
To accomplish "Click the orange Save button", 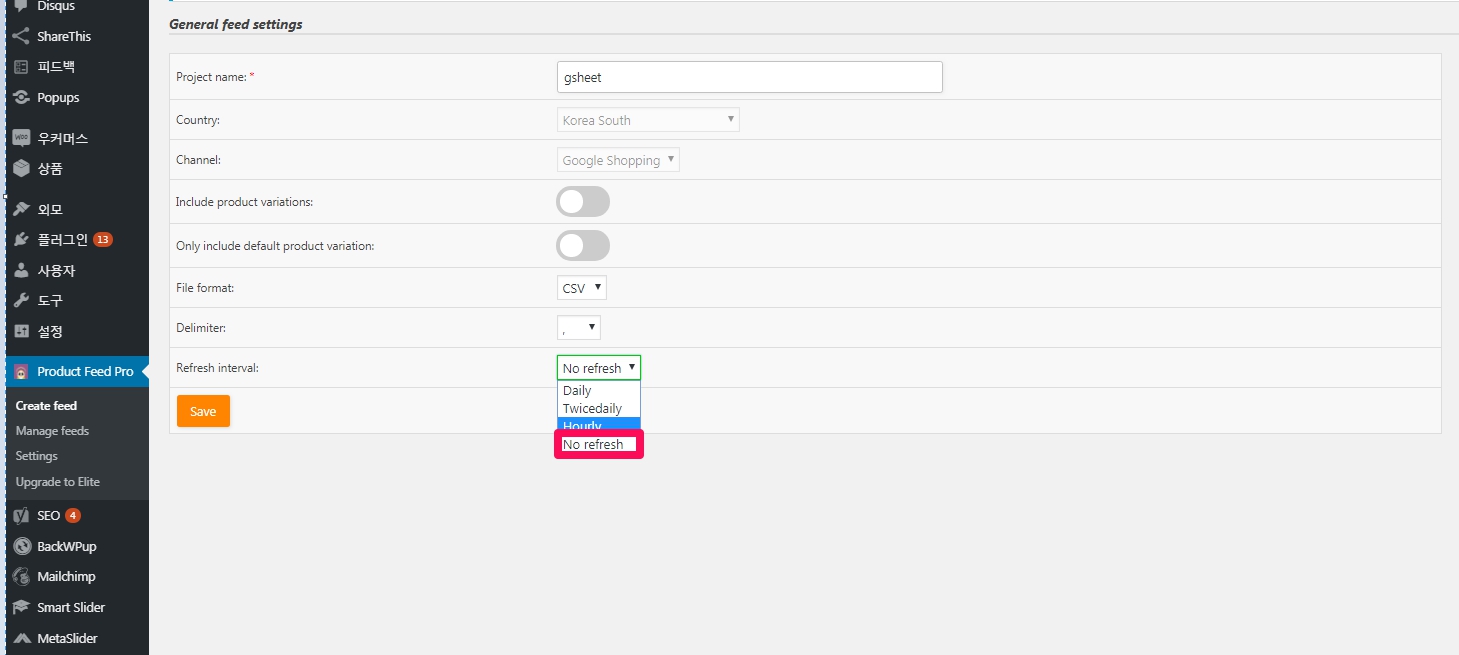I will pos(203,411).
